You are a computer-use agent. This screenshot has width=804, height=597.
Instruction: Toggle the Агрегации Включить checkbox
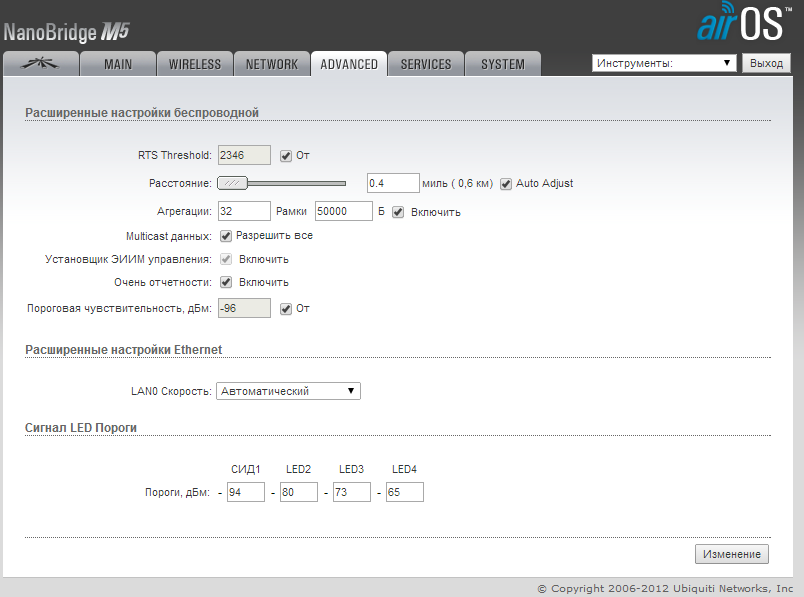point(398,212)
